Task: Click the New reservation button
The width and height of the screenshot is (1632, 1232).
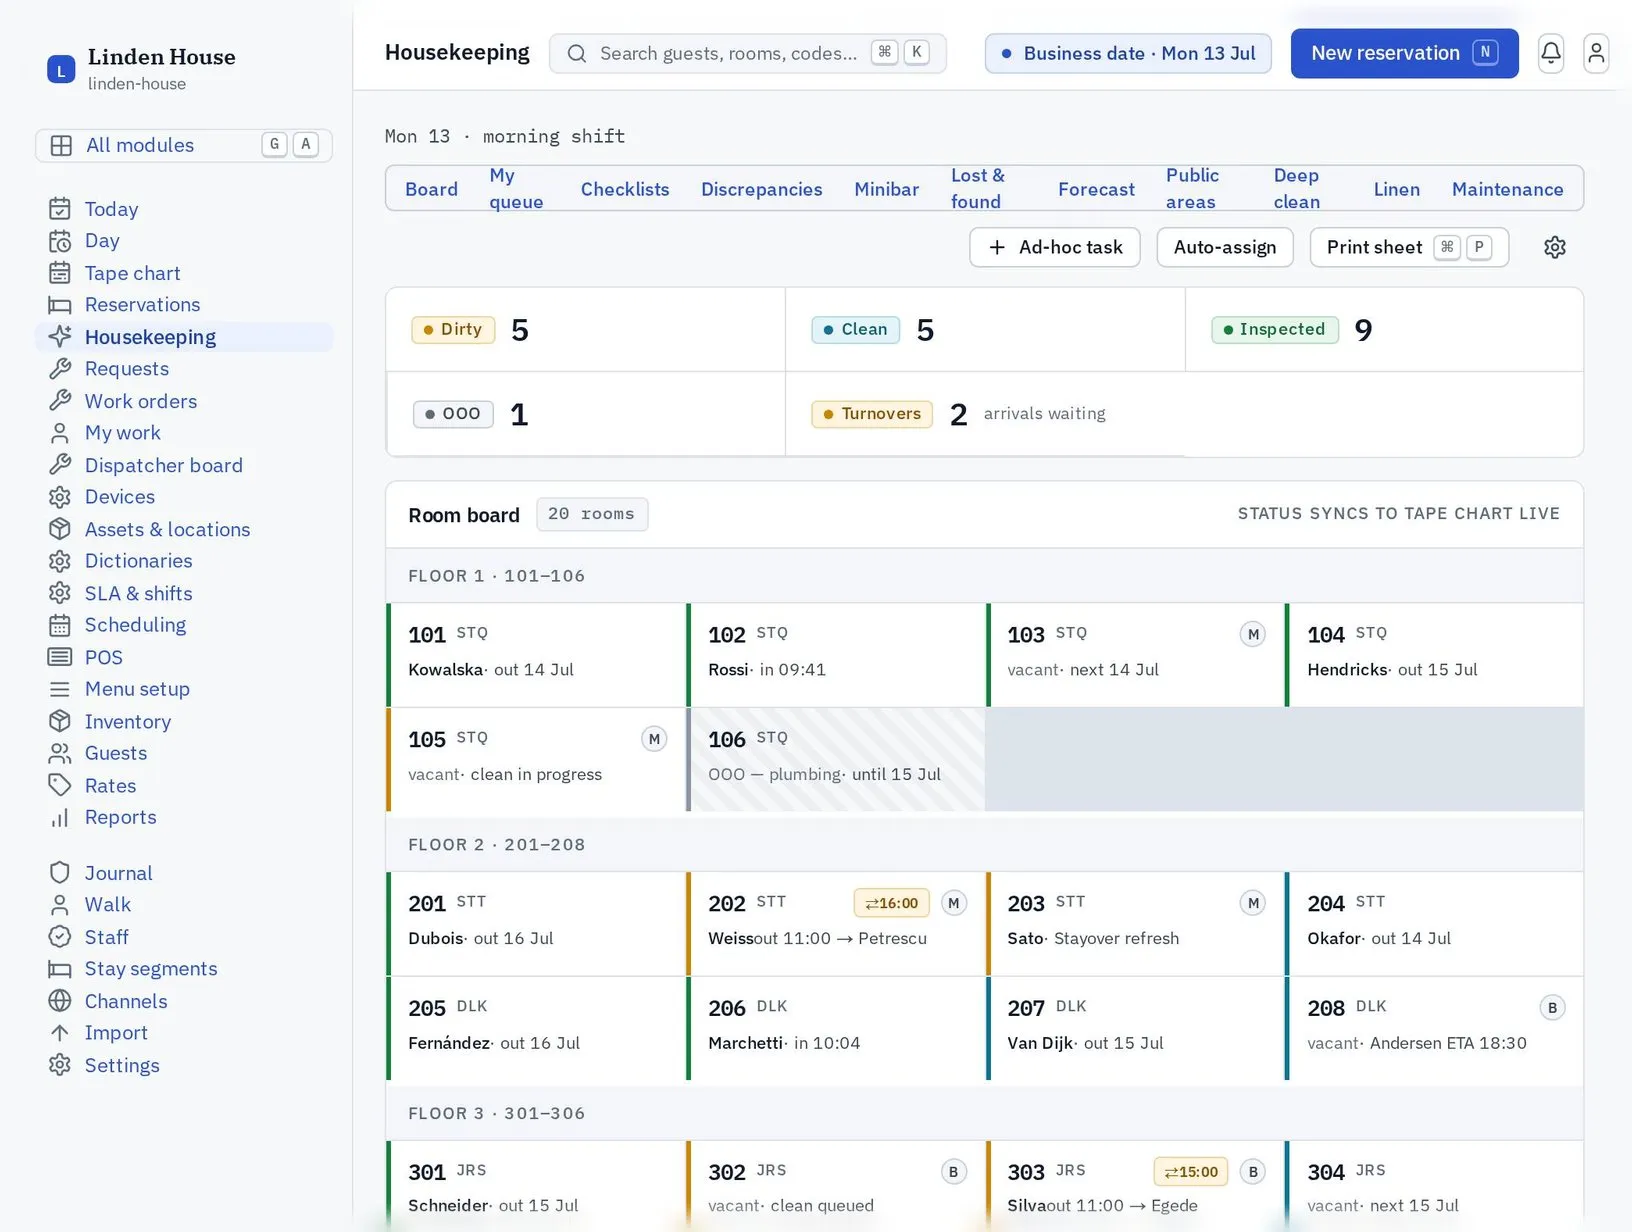Action: 1404,53
